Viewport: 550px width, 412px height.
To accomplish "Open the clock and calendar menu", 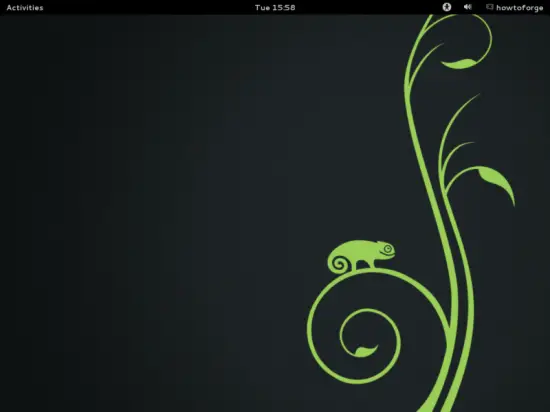I will pyautogui.click(x=275, y=7).
